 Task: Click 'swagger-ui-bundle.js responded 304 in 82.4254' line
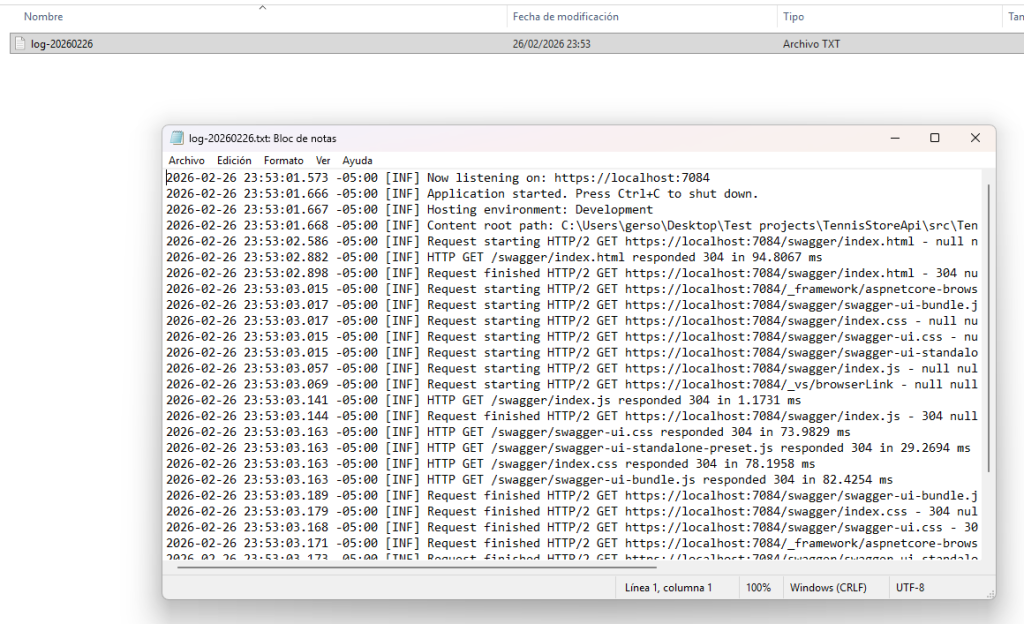click(529, 480)
